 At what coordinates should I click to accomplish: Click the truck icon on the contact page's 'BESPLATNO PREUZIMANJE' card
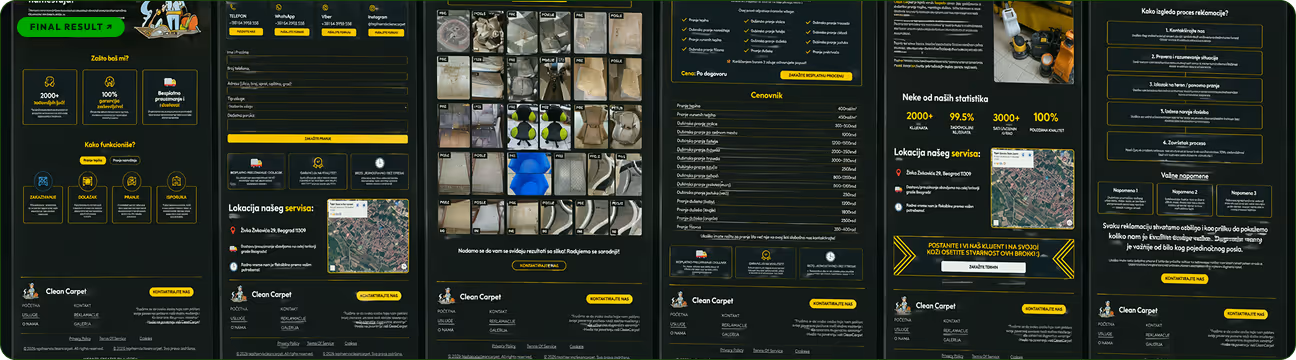pyautogui.click(x=257, y=164)
